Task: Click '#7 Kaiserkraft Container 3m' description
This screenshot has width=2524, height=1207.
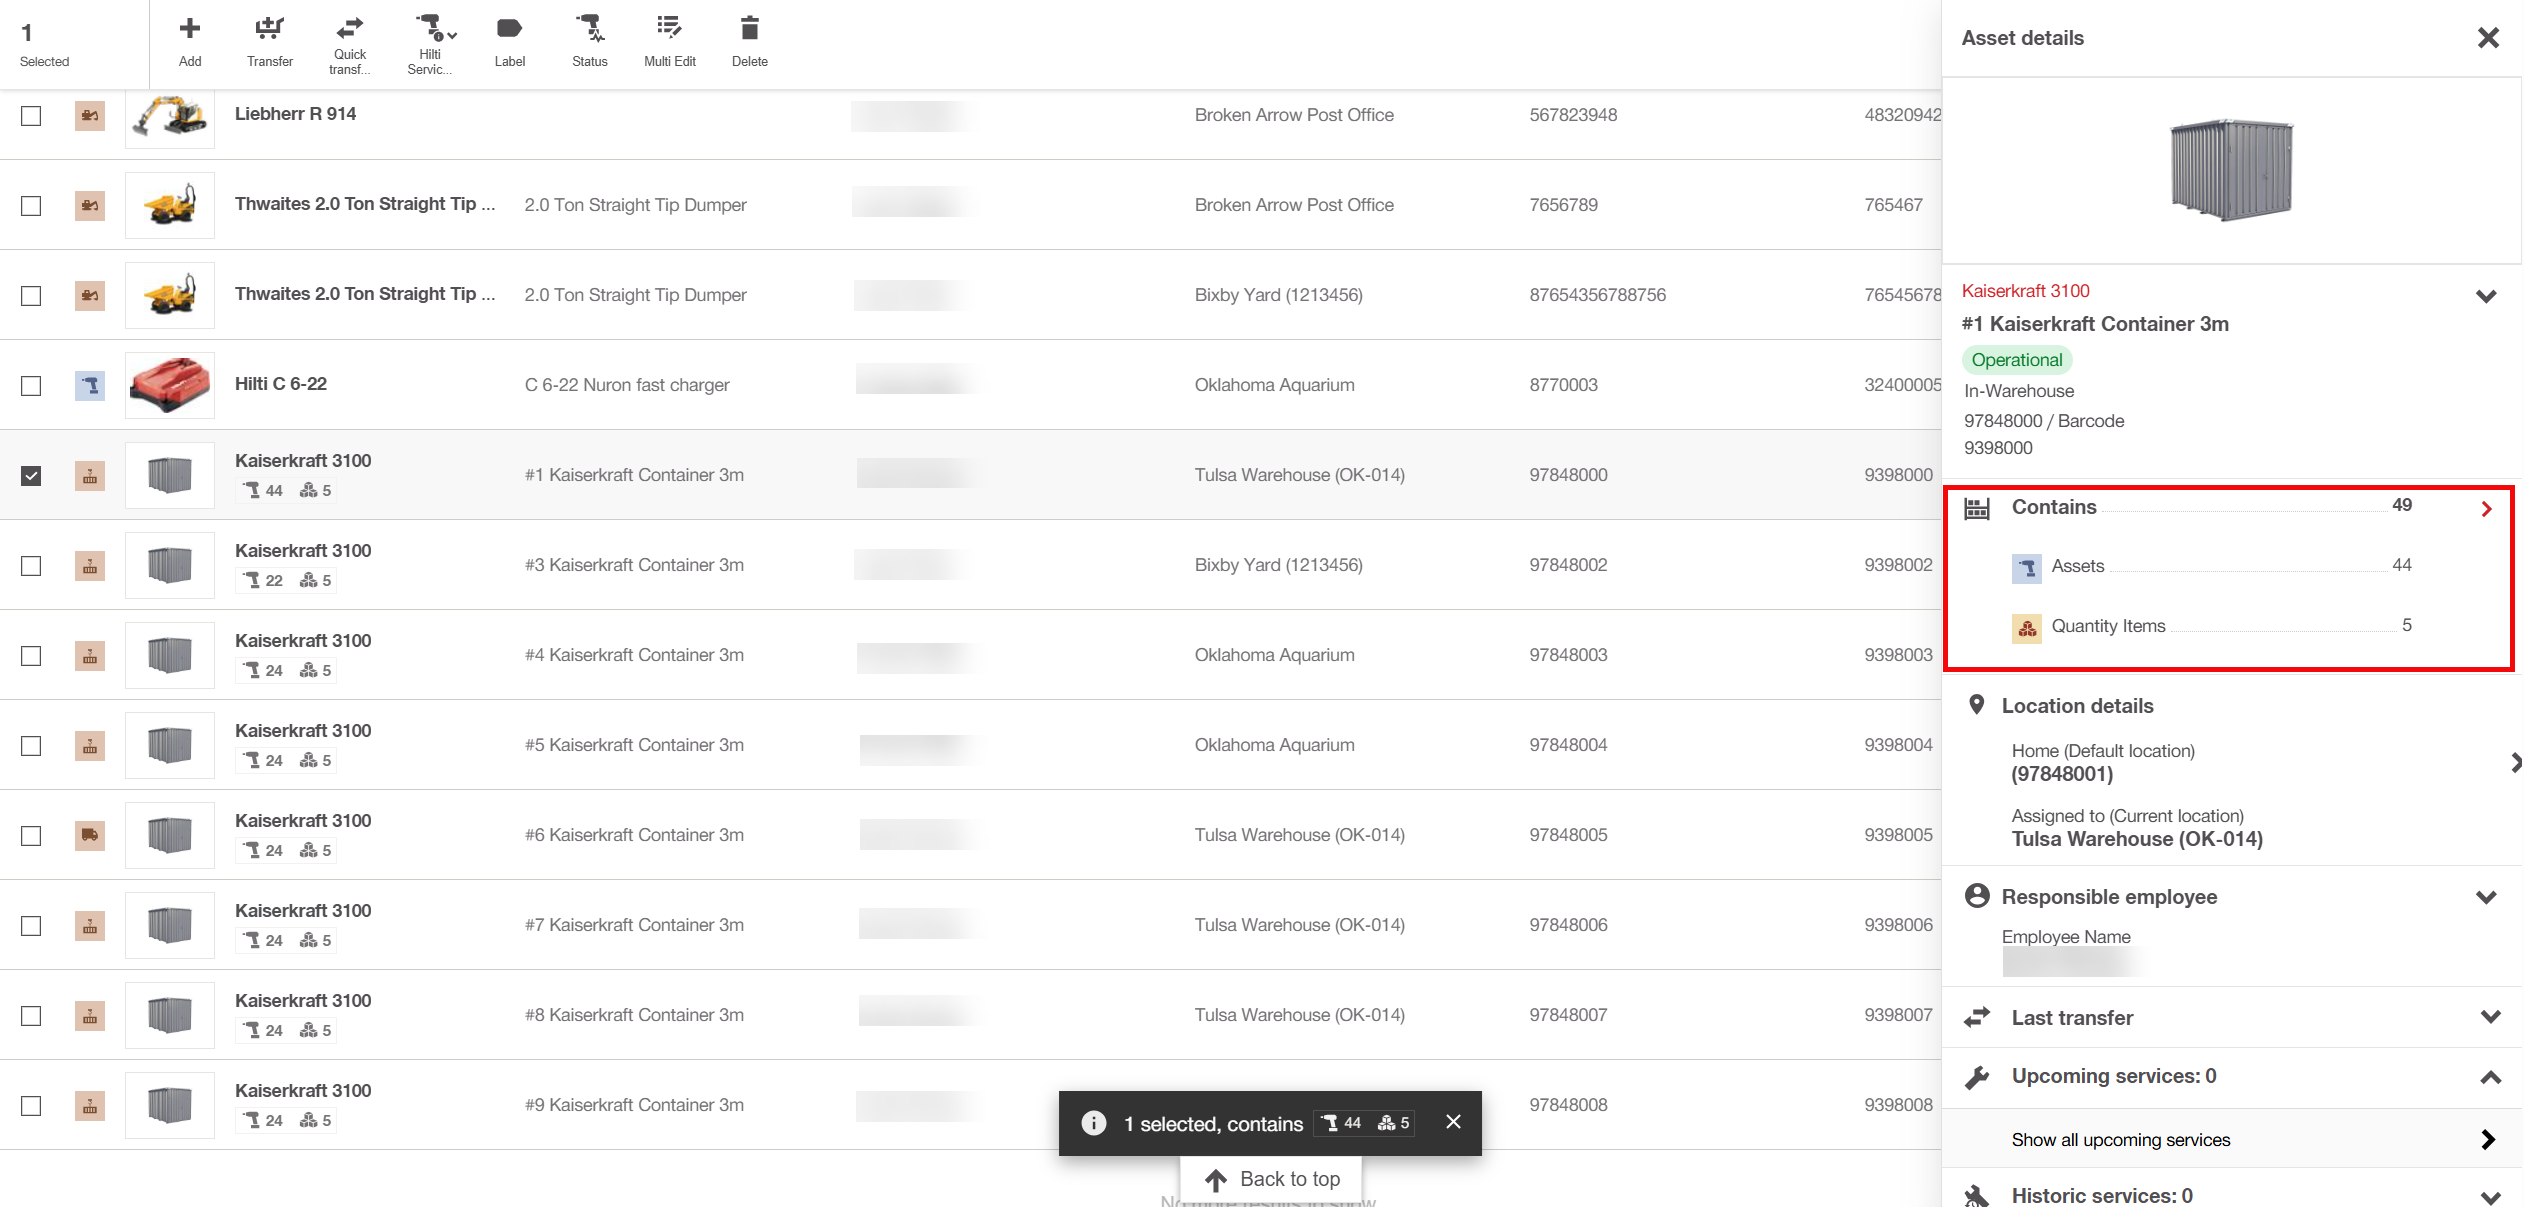Action: 634,925
